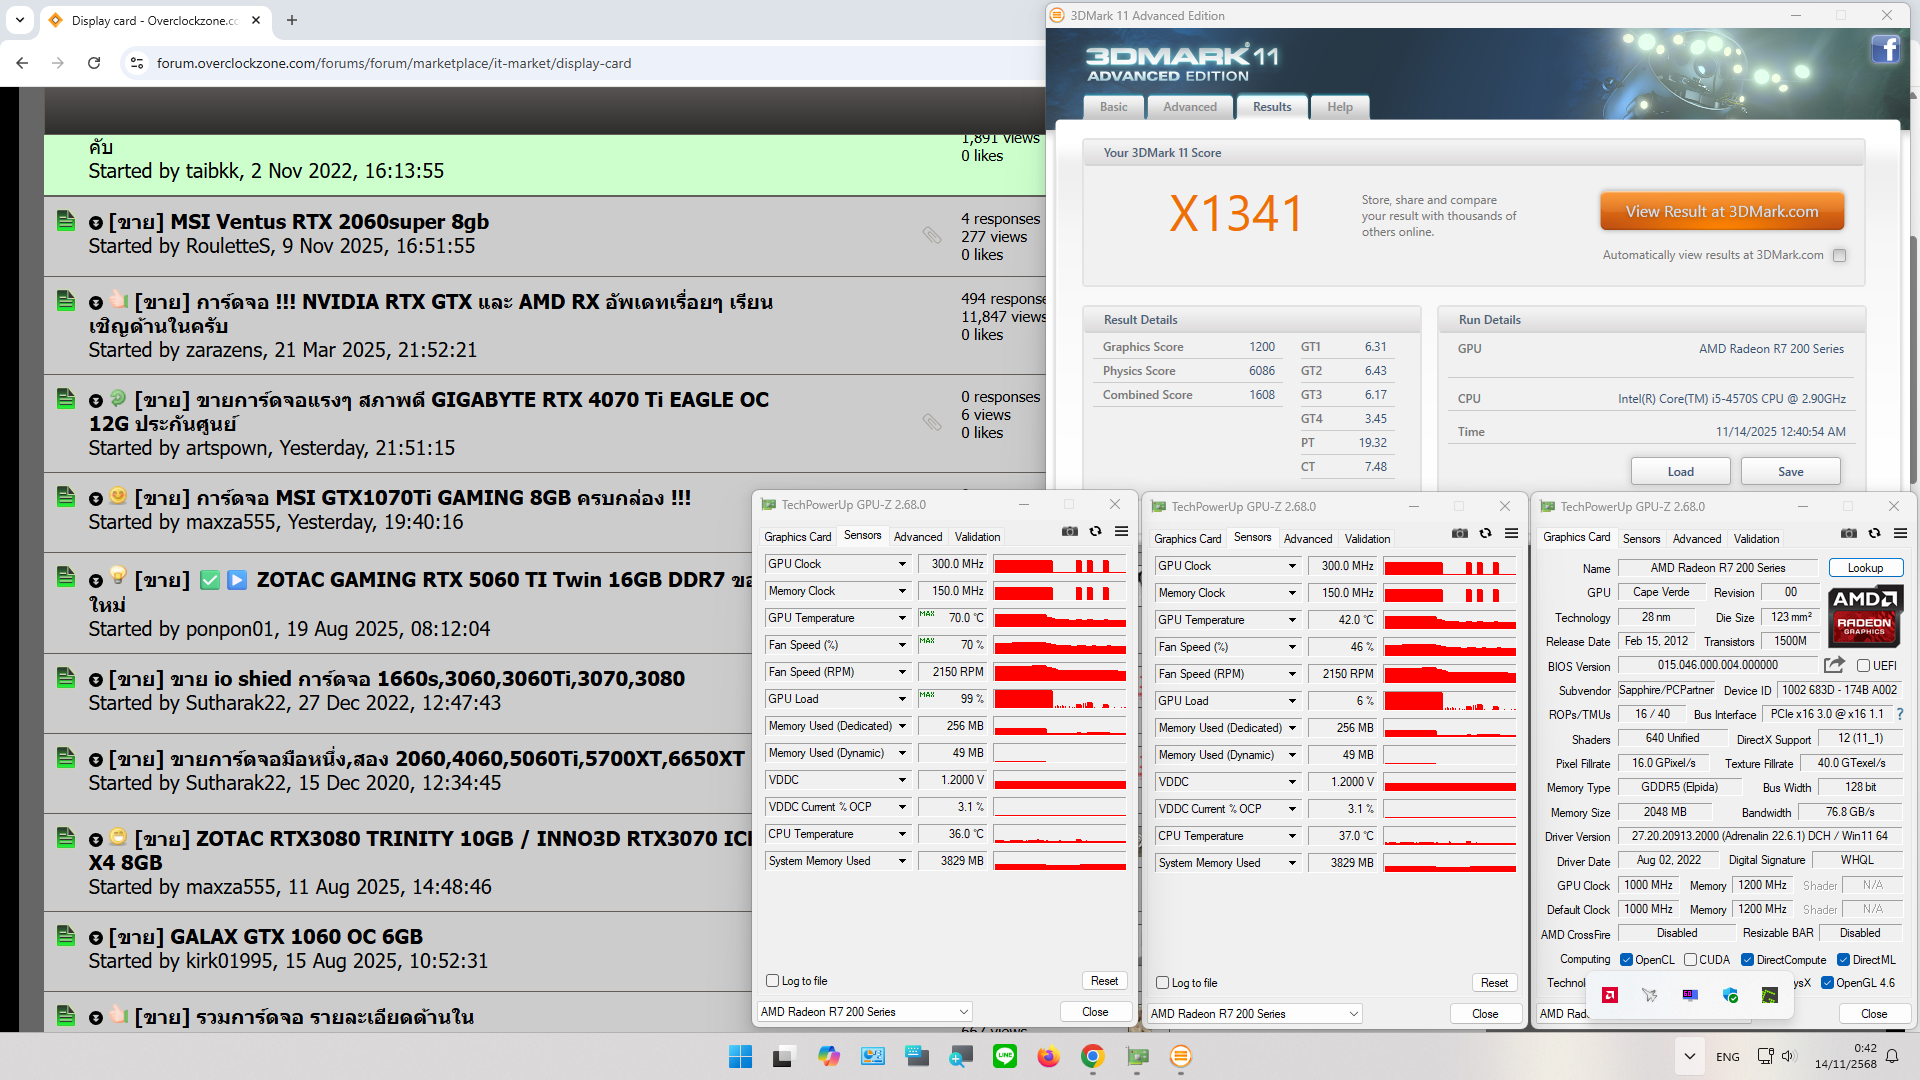Enable automatically view results at 3DMark.com
The width and height of the screenshot is (1920, 1080).
1839,255
